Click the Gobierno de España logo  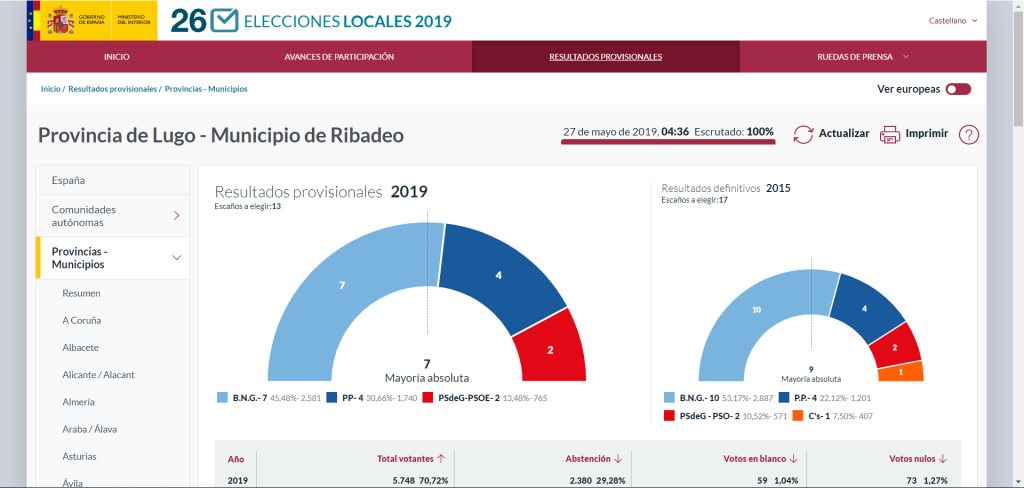92,21
